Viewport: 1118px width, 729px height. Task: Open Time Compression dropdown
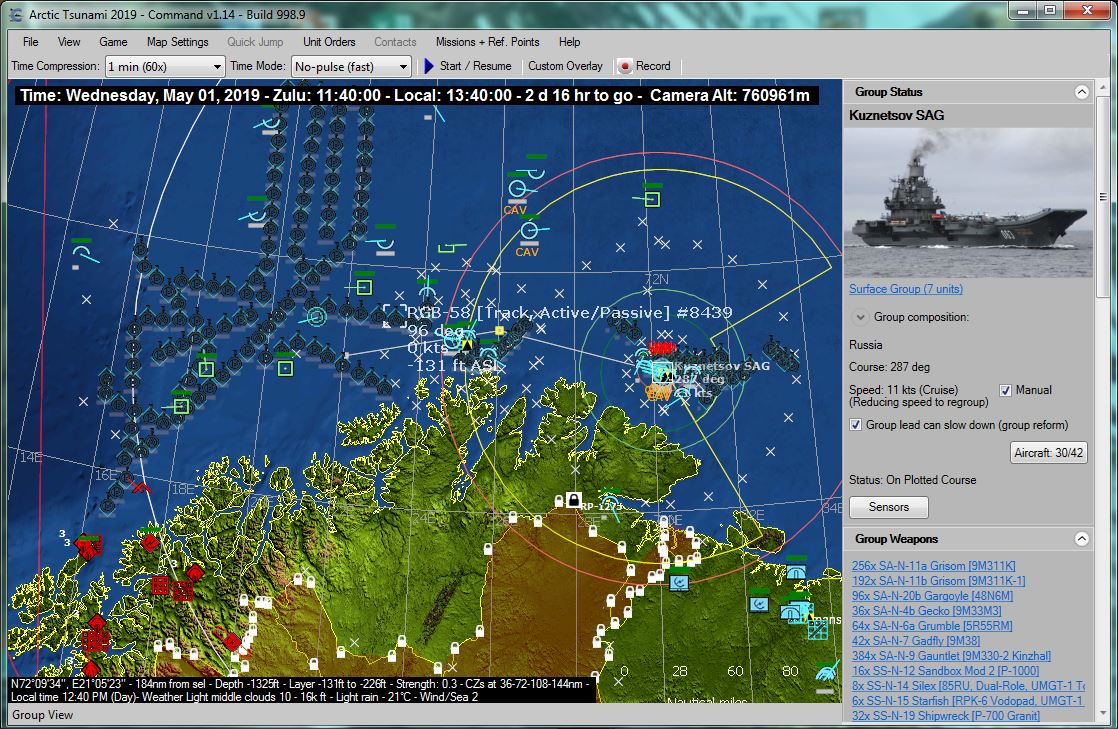click(164, 66)
